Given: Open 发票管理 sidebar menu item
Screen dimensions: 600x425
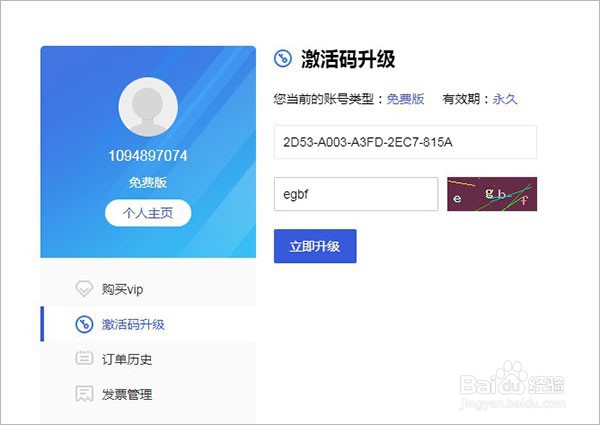Looking at the screenshot, I should (148, 394).
